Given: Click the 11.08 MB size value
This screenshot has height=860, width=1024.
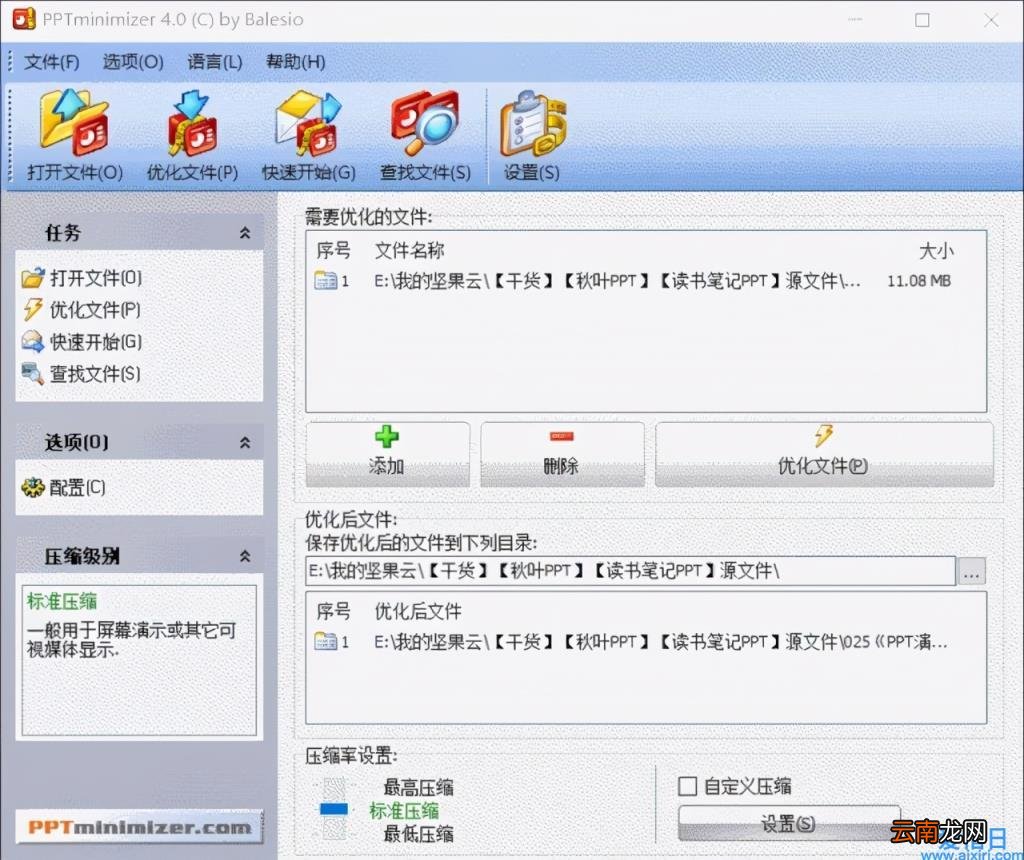Looking at the screenshot, I should pyautogui.click(x=919, y=281).
